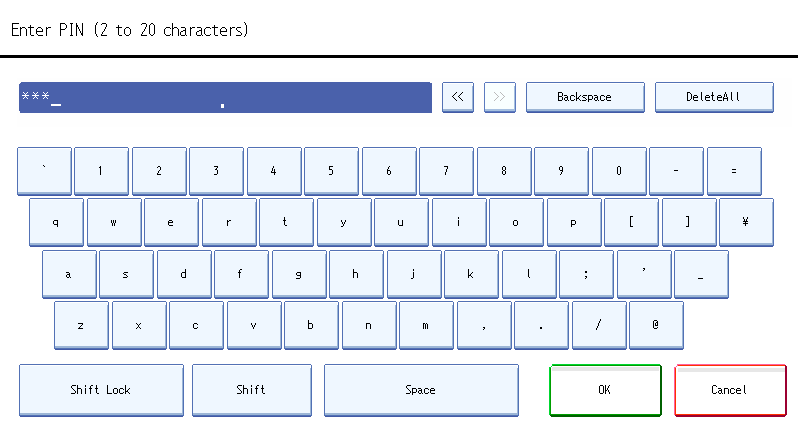The height and width of the screenshot is (442, 798).
Task: Type the number 5 key
Action: click(x=331, y=171)
